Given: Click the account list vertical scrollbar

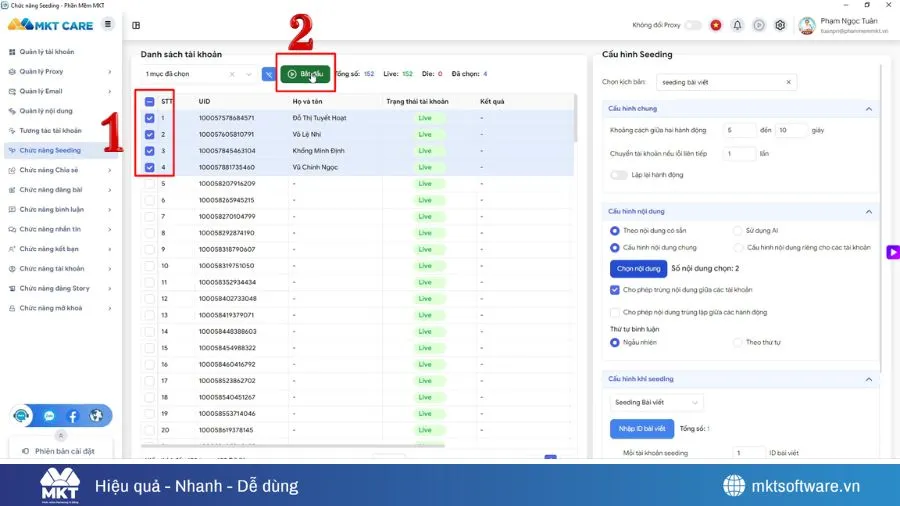Looking at the screenshot, I should click(575, 119).
